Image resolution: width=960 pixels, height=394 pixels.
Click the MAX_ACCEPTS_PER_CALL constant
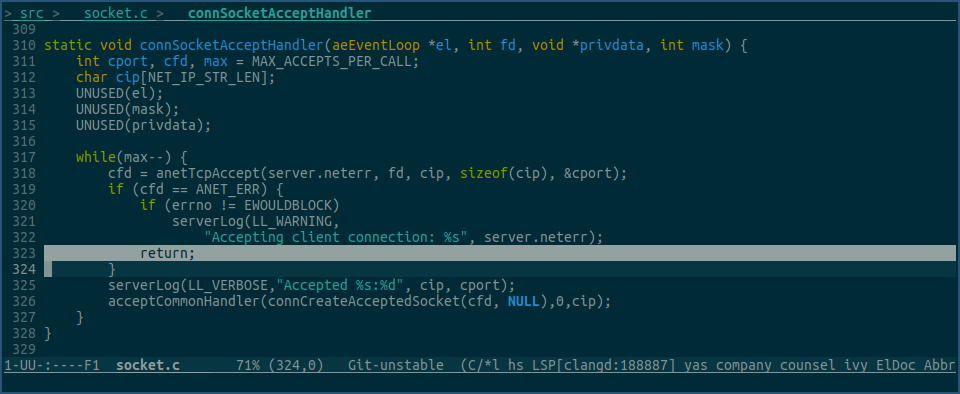coord(335,62)
